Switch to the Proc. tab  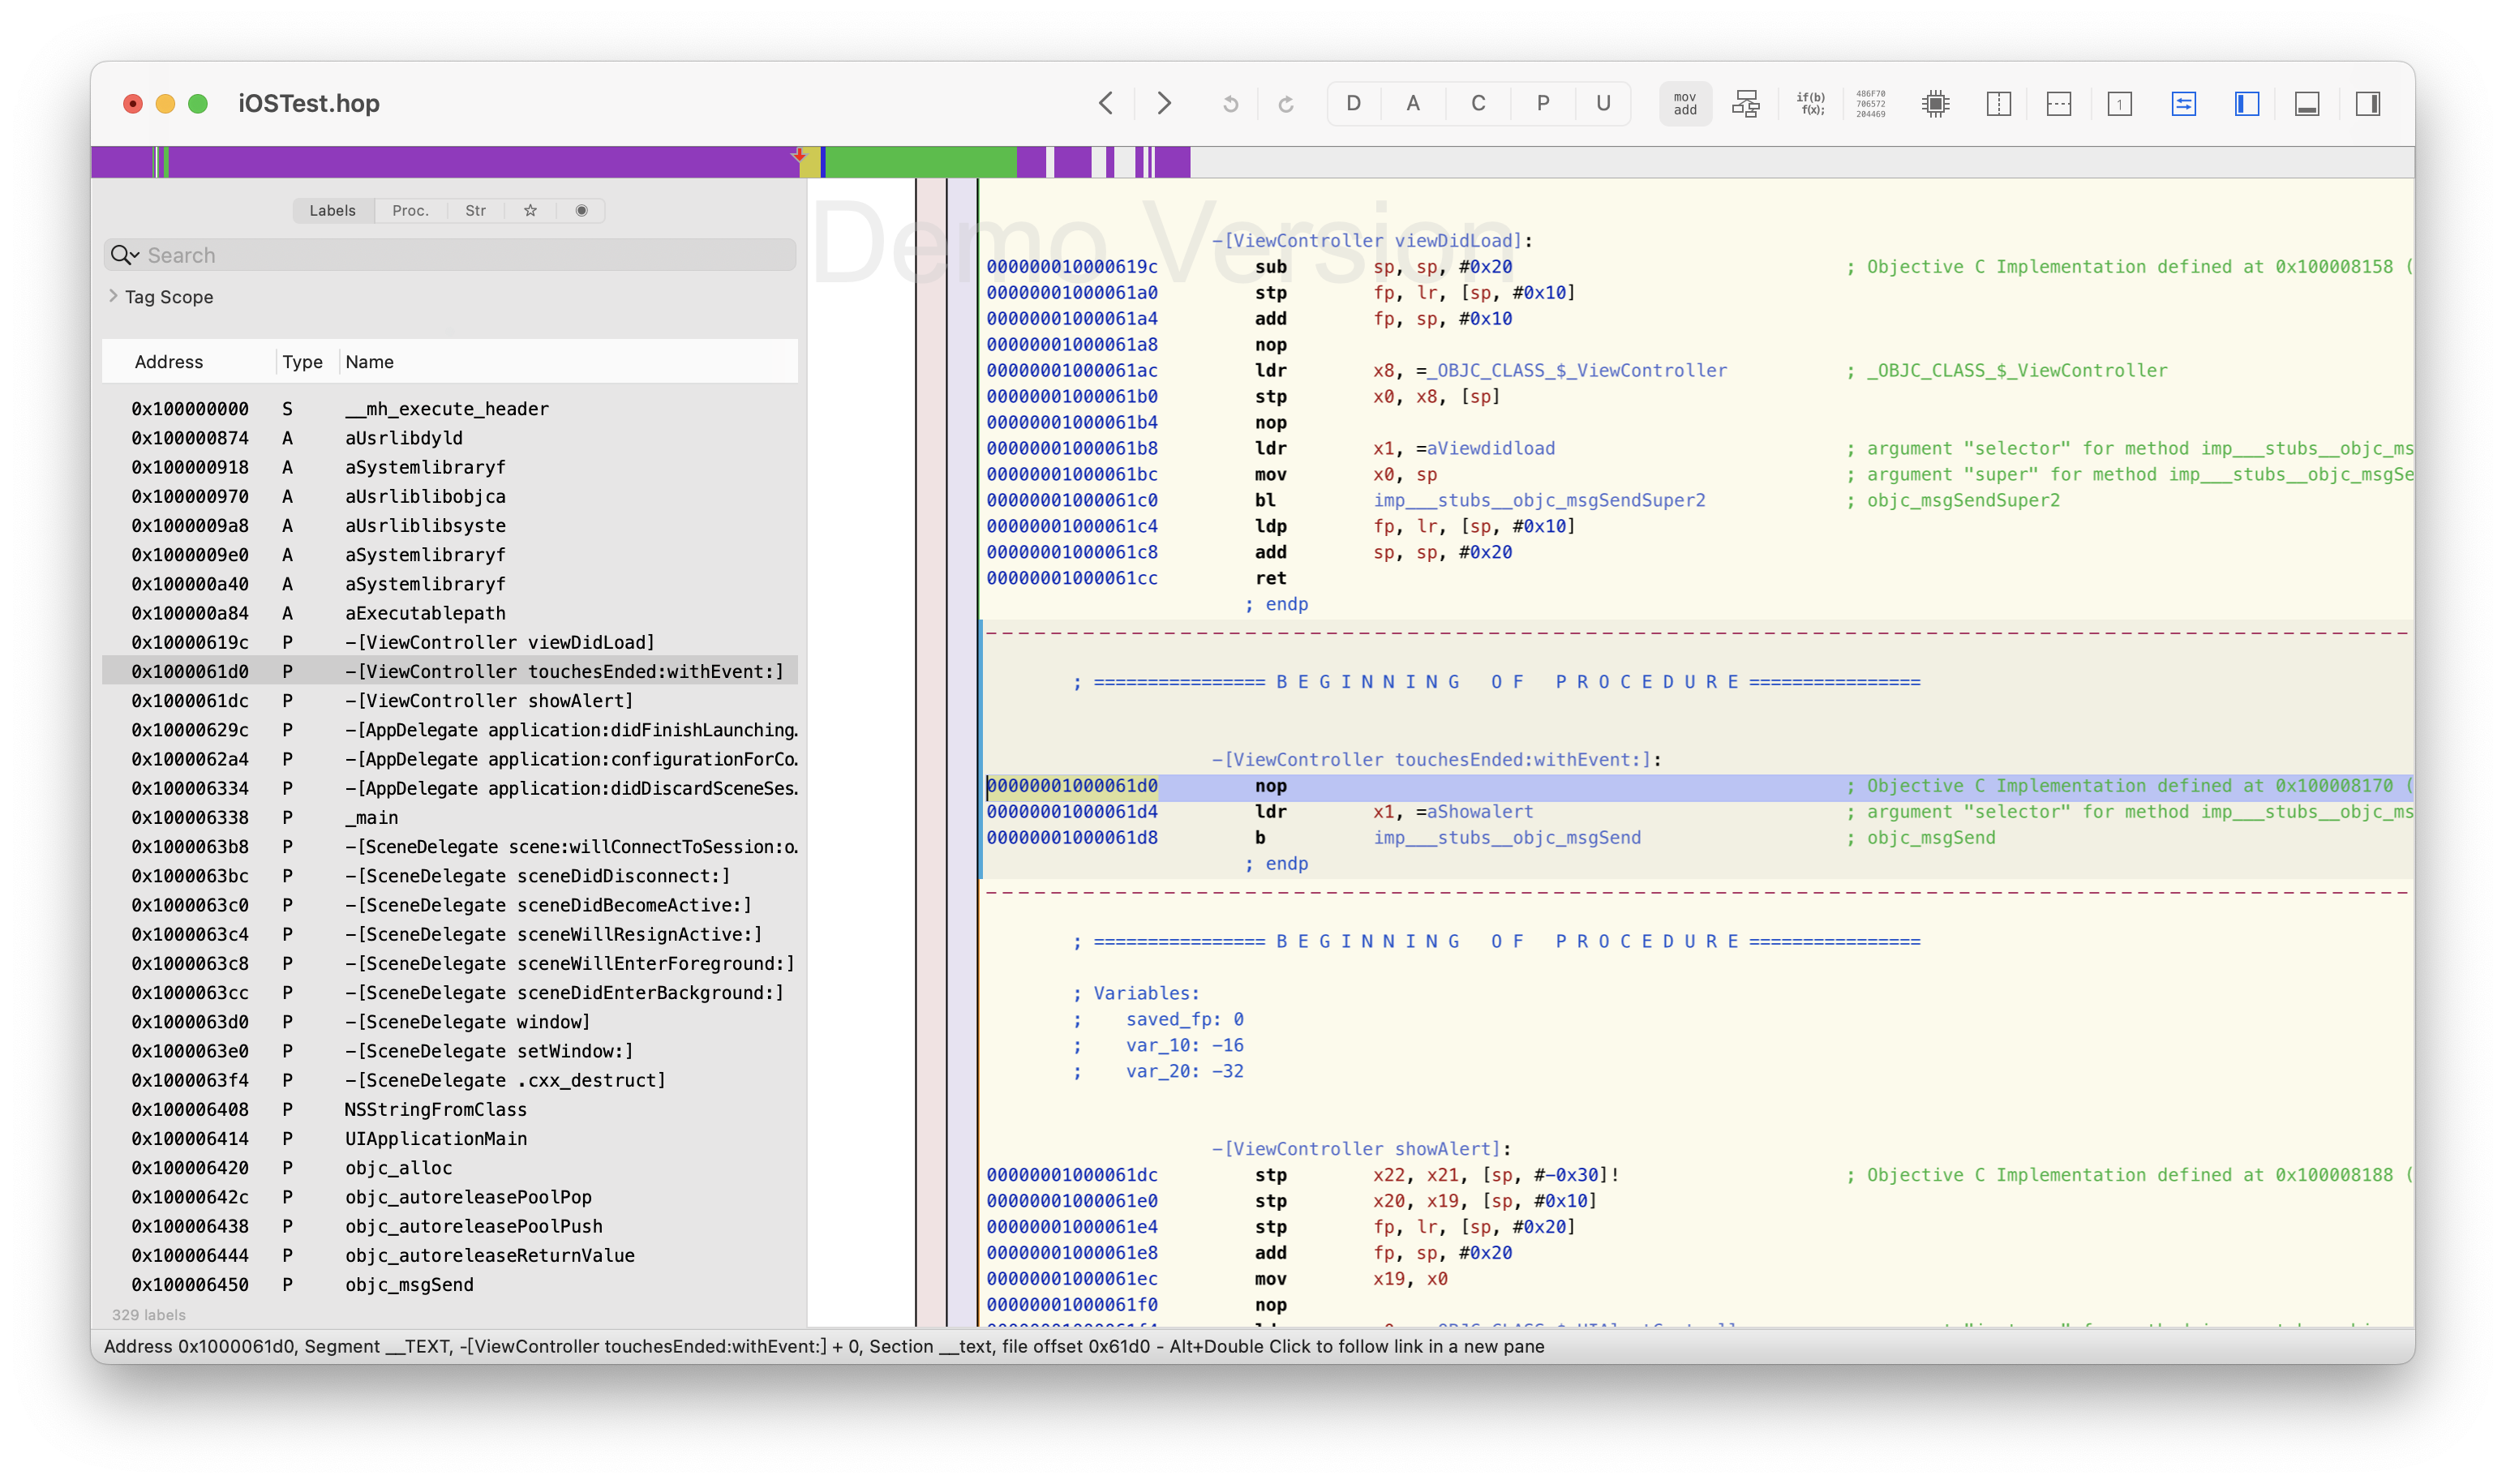410,210
